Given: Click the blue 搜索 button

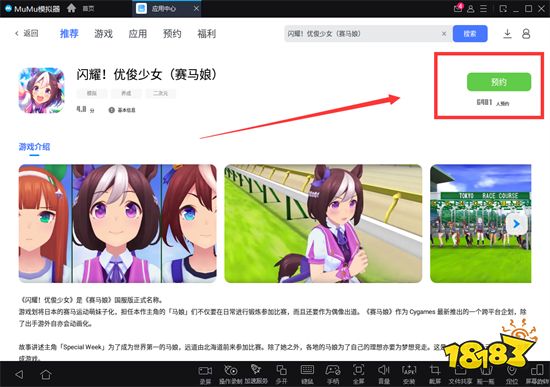Looking at the screenshot, I should click(470, 34).
